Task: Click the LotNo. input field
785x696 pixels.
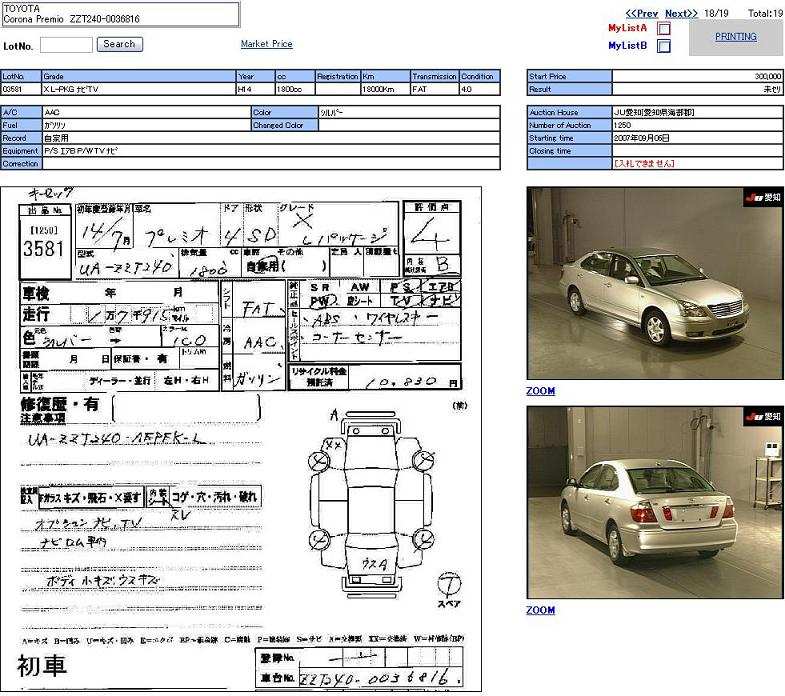Action: 66,45
